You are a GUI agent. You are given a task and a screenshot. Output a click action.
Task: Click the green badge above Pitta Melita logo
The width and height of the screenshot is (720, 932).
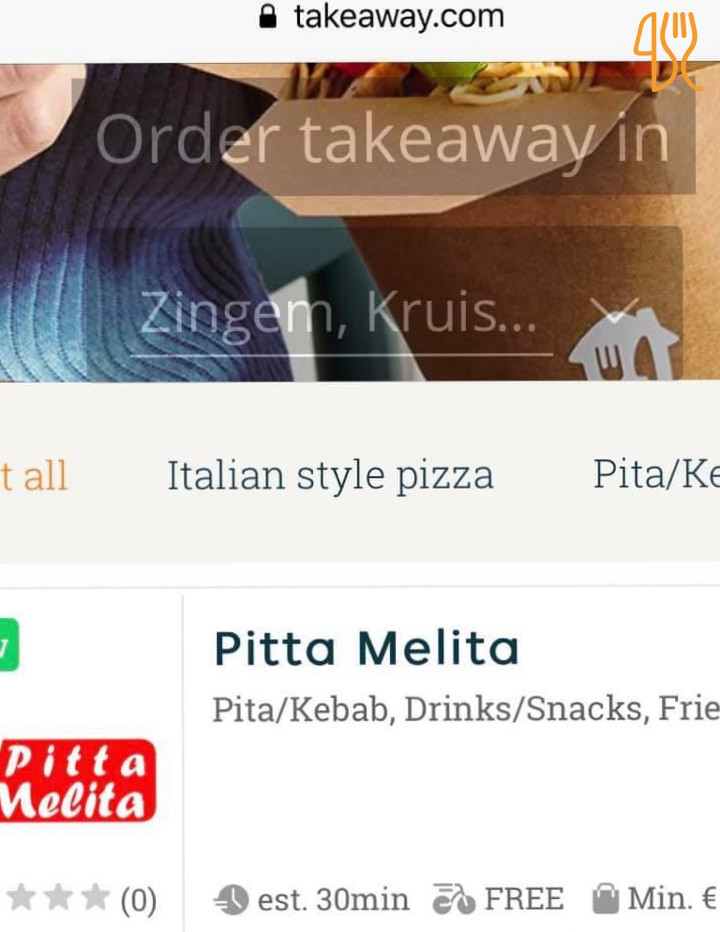[9, 645]
